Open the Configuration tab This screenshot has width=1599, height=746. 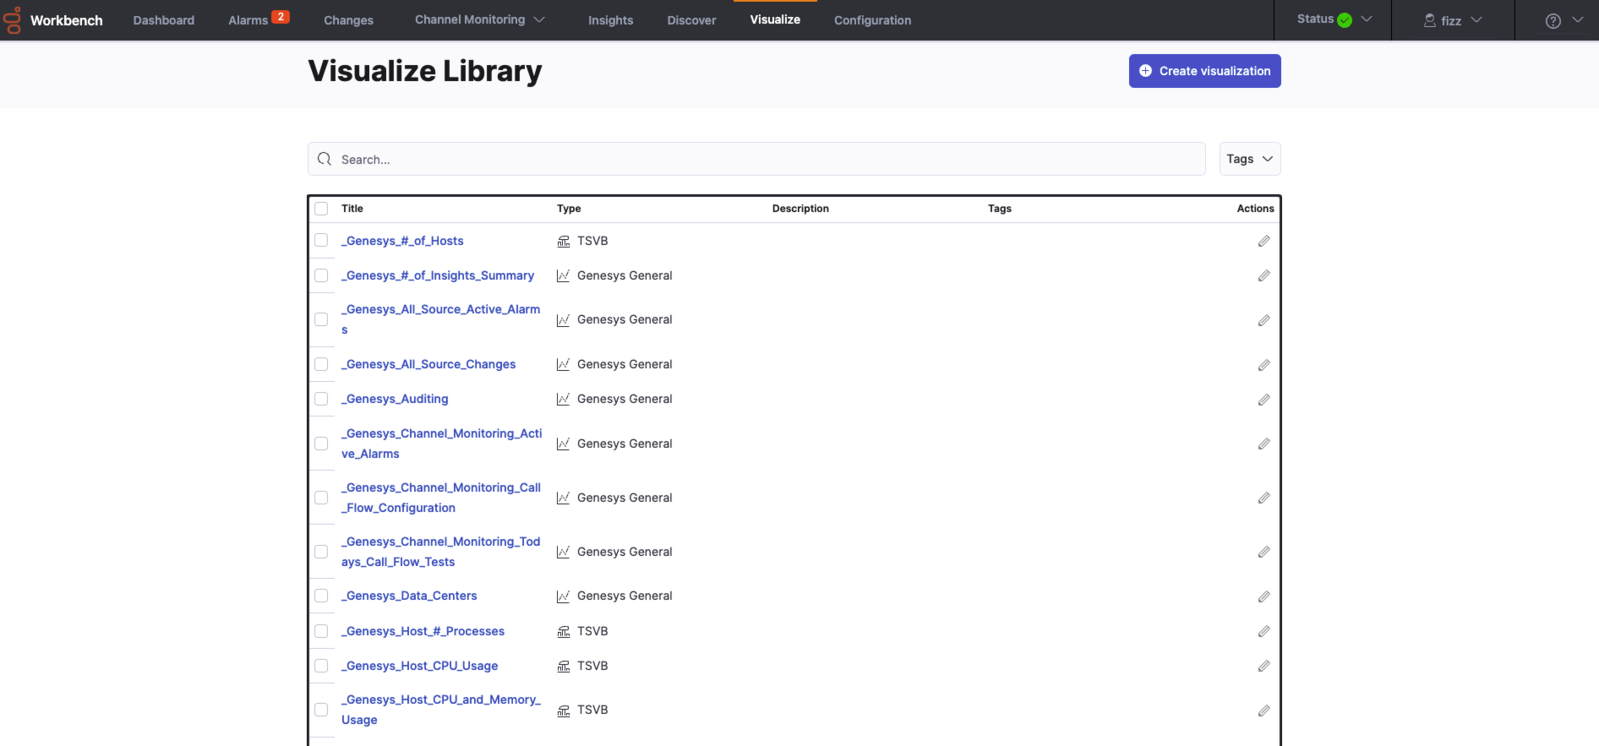(x=873, y=20)
